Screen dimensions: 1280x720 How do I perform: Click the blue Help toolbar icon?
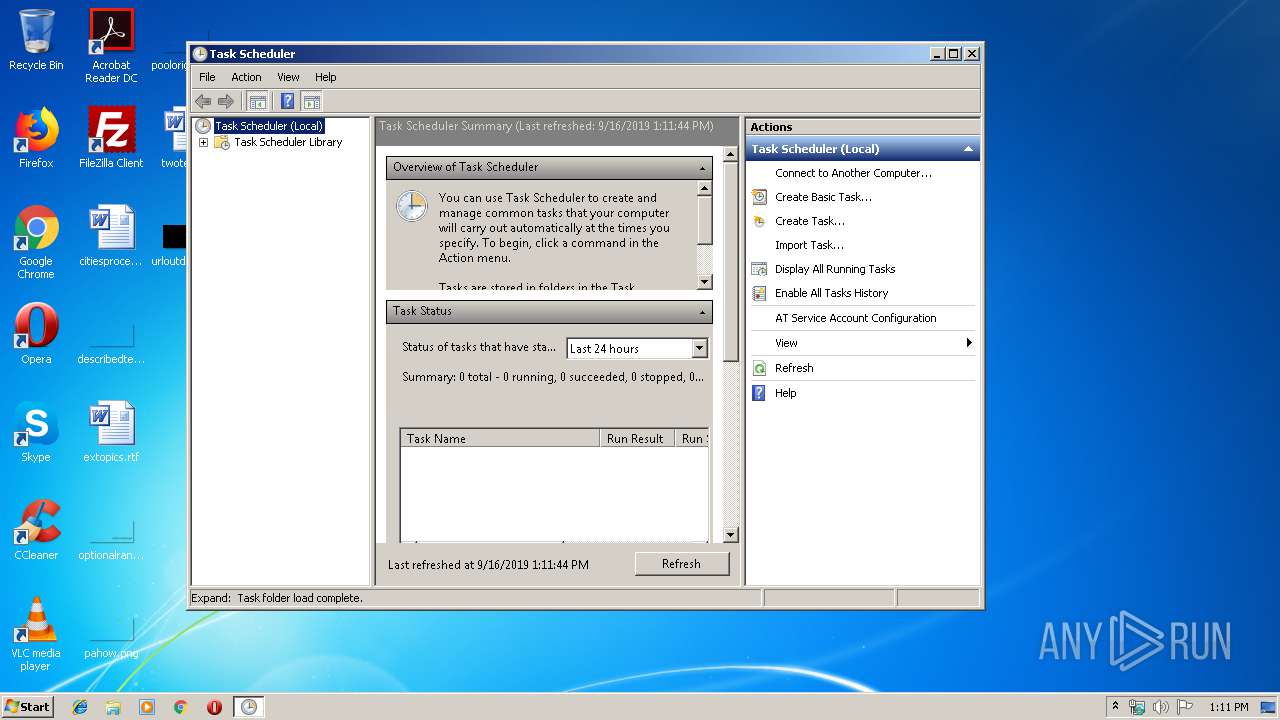point(288,101)
